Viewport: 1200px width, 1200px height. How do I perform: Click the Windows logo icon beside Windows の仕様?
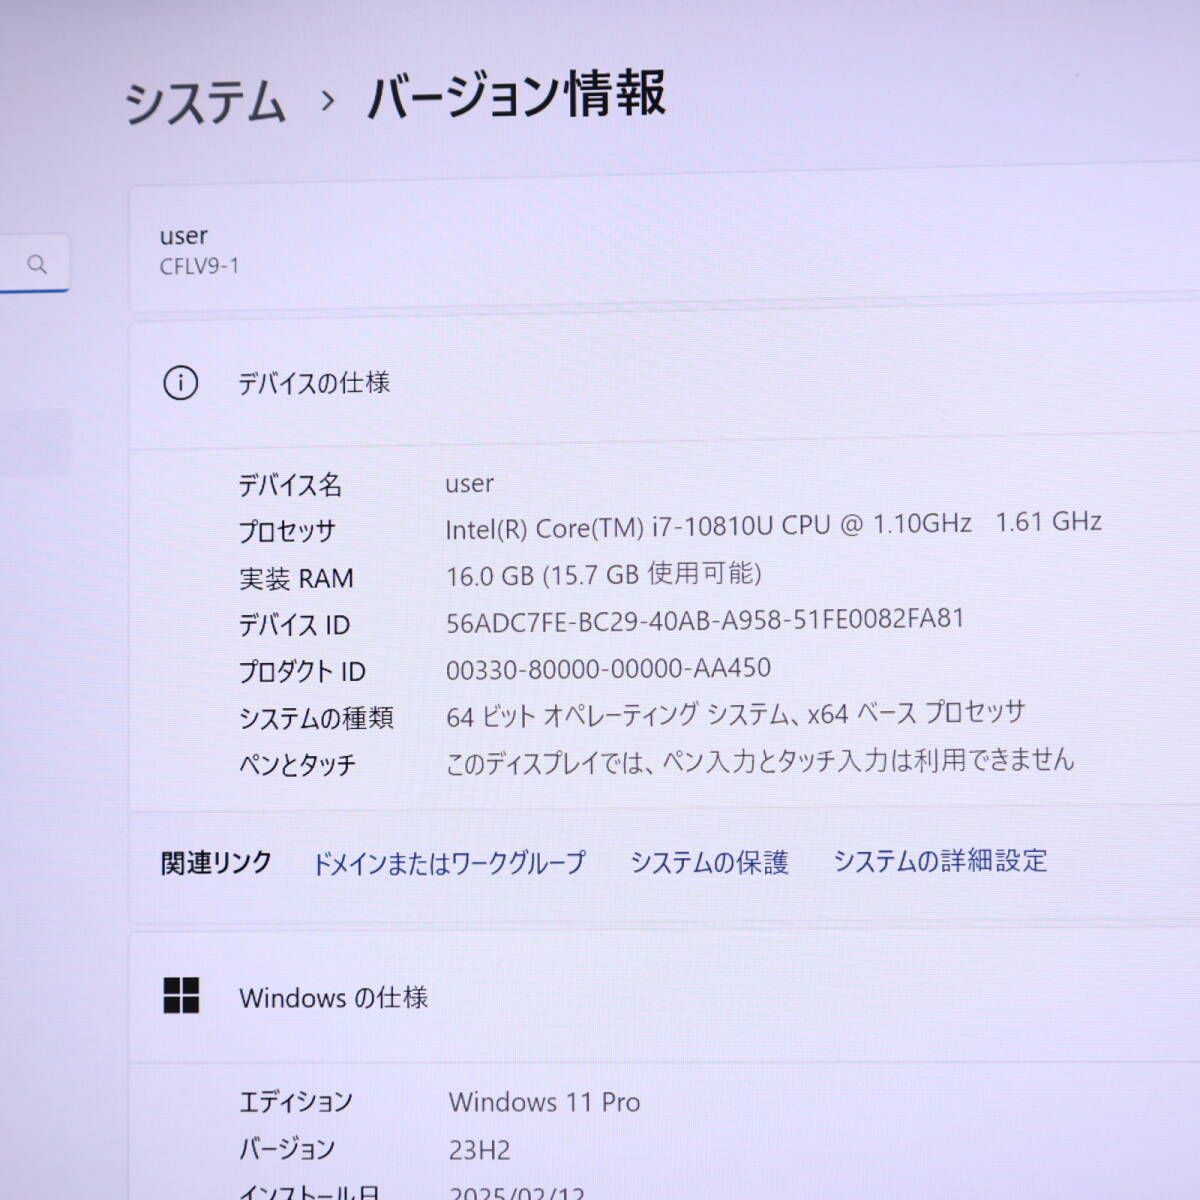[181, 996]
